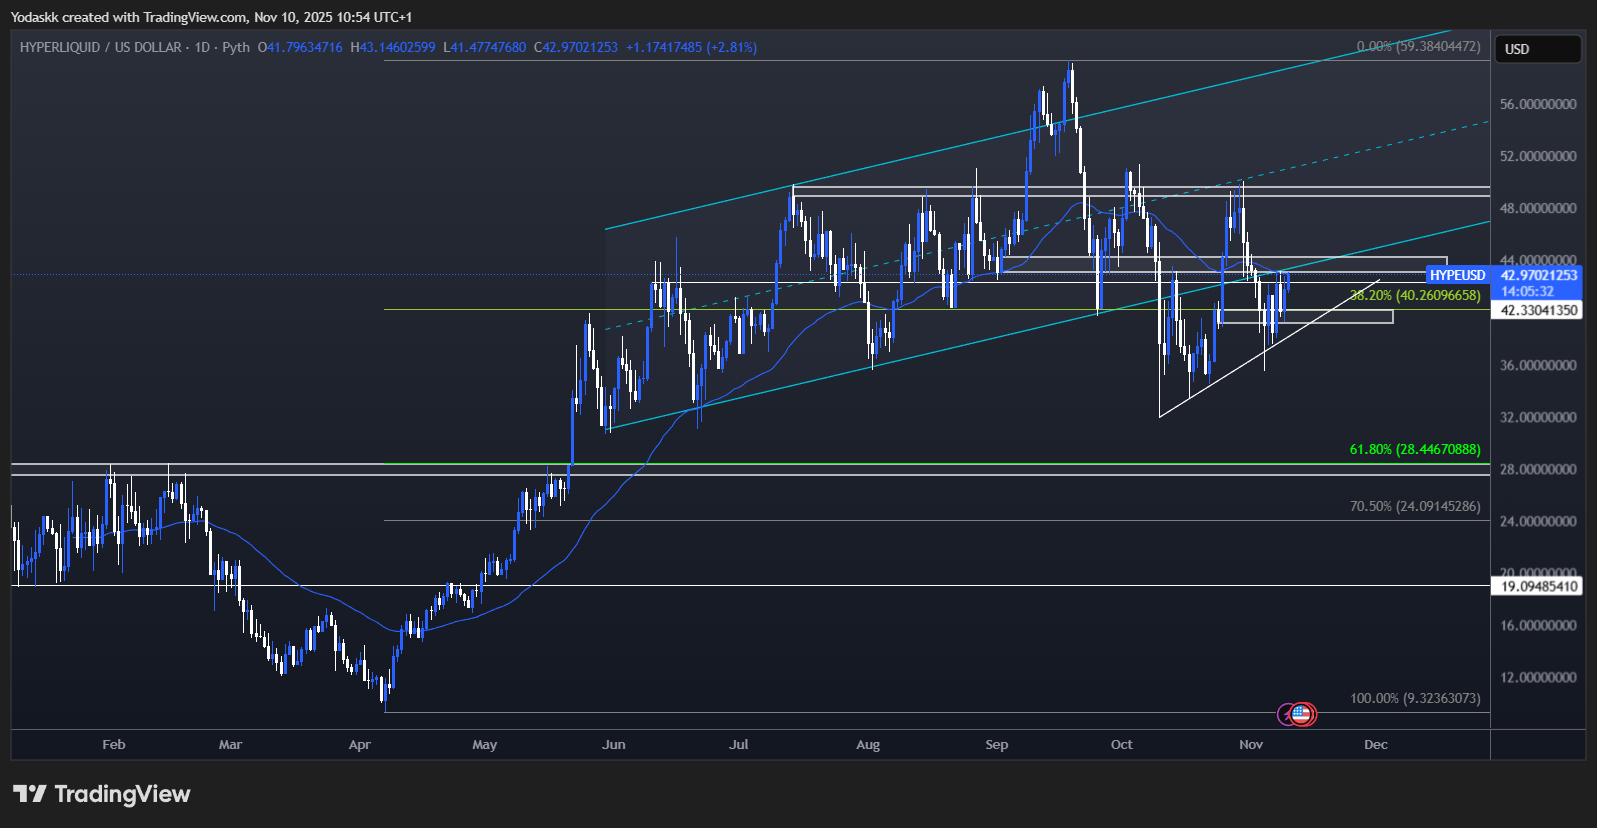Click the HYPEUSD price label tag
Screen dimensions: 1597x828
coord(1457,275)
